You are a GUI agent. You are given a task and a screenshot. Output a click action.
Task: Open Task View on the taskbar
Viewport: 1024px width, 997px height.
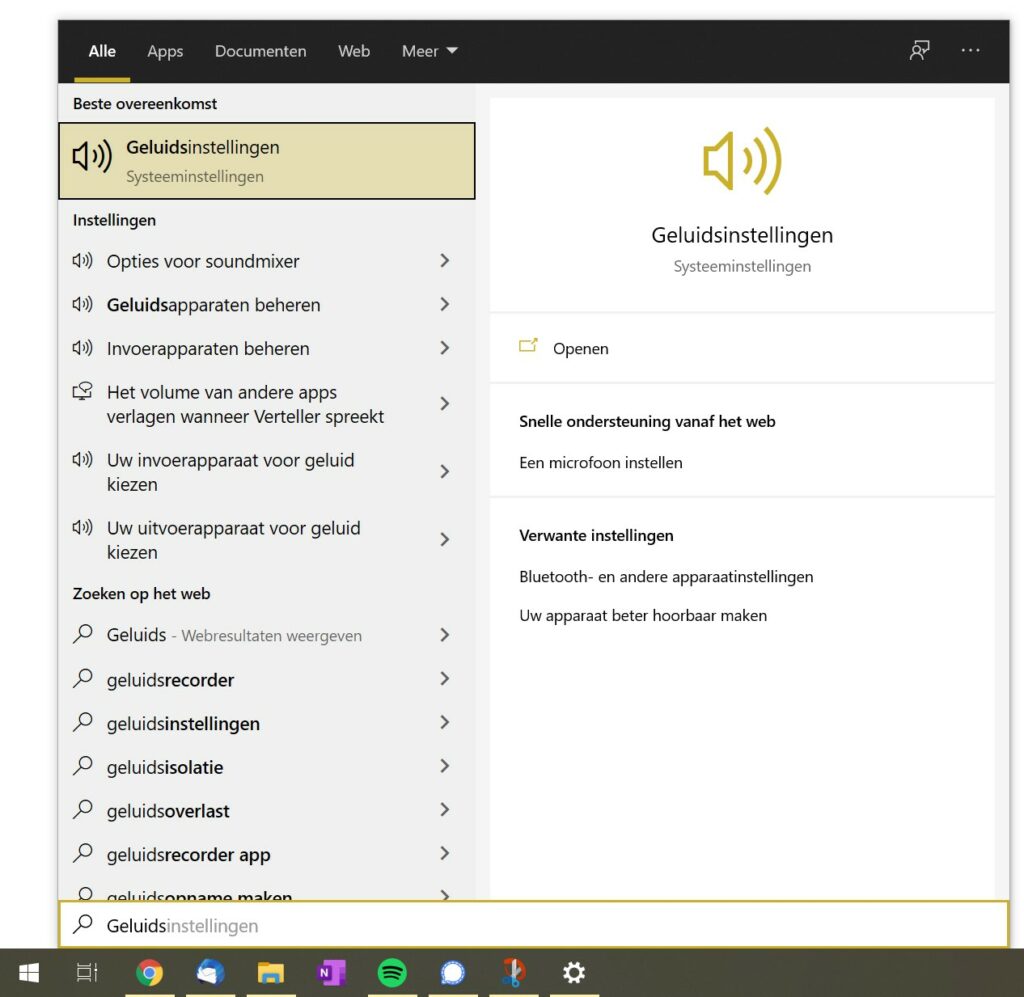click(x=87, y=973)
